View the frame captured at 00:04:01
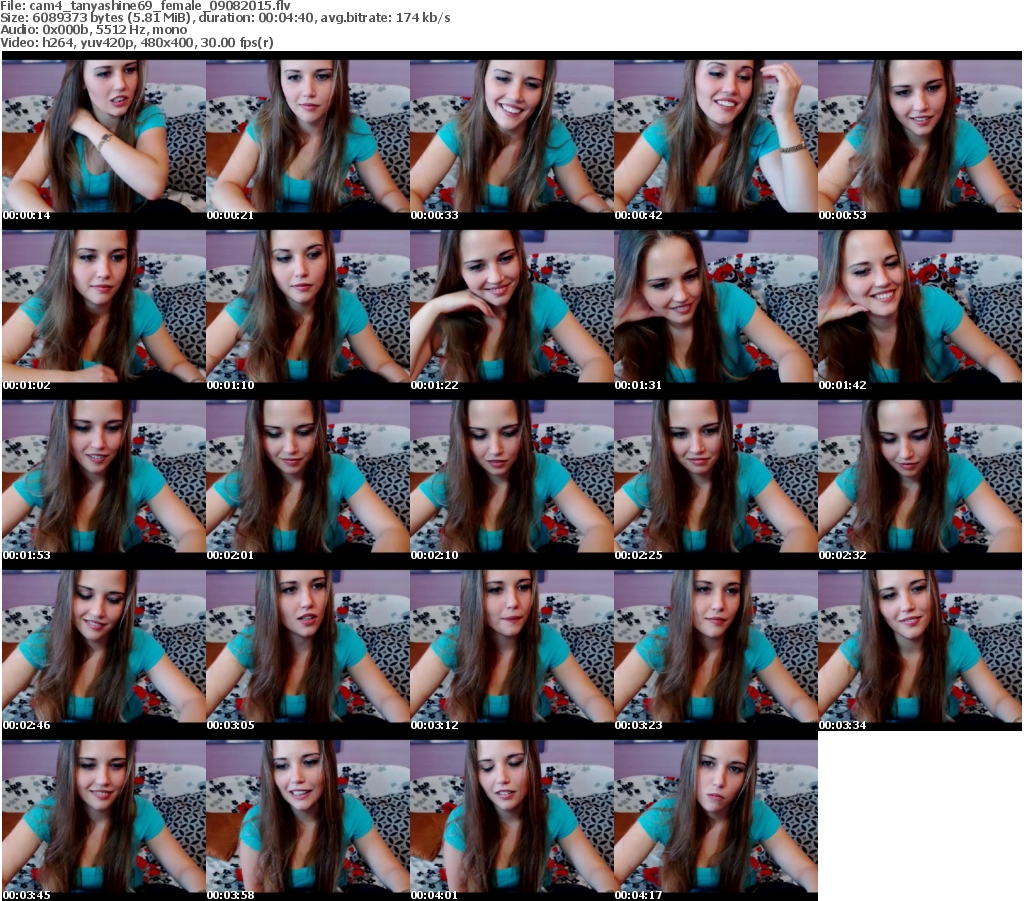This screenshot has height=901, width=1024. (x=512, y=817)
